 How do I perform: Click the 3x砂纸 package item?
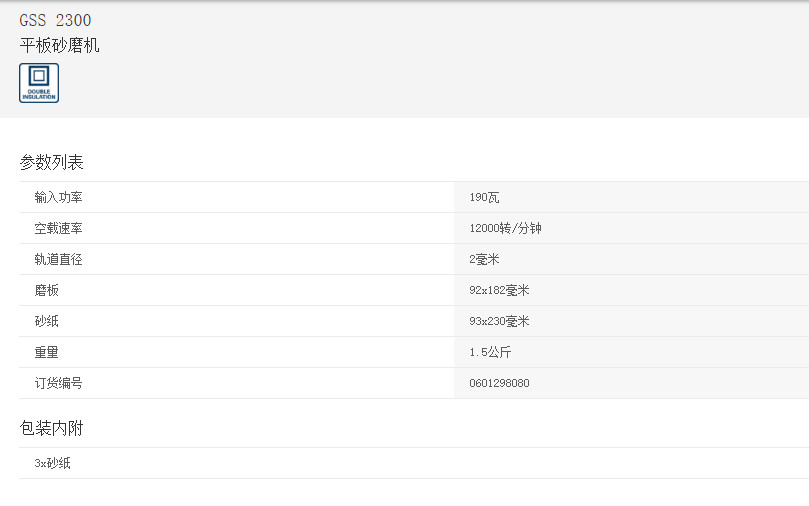point(52,464)
